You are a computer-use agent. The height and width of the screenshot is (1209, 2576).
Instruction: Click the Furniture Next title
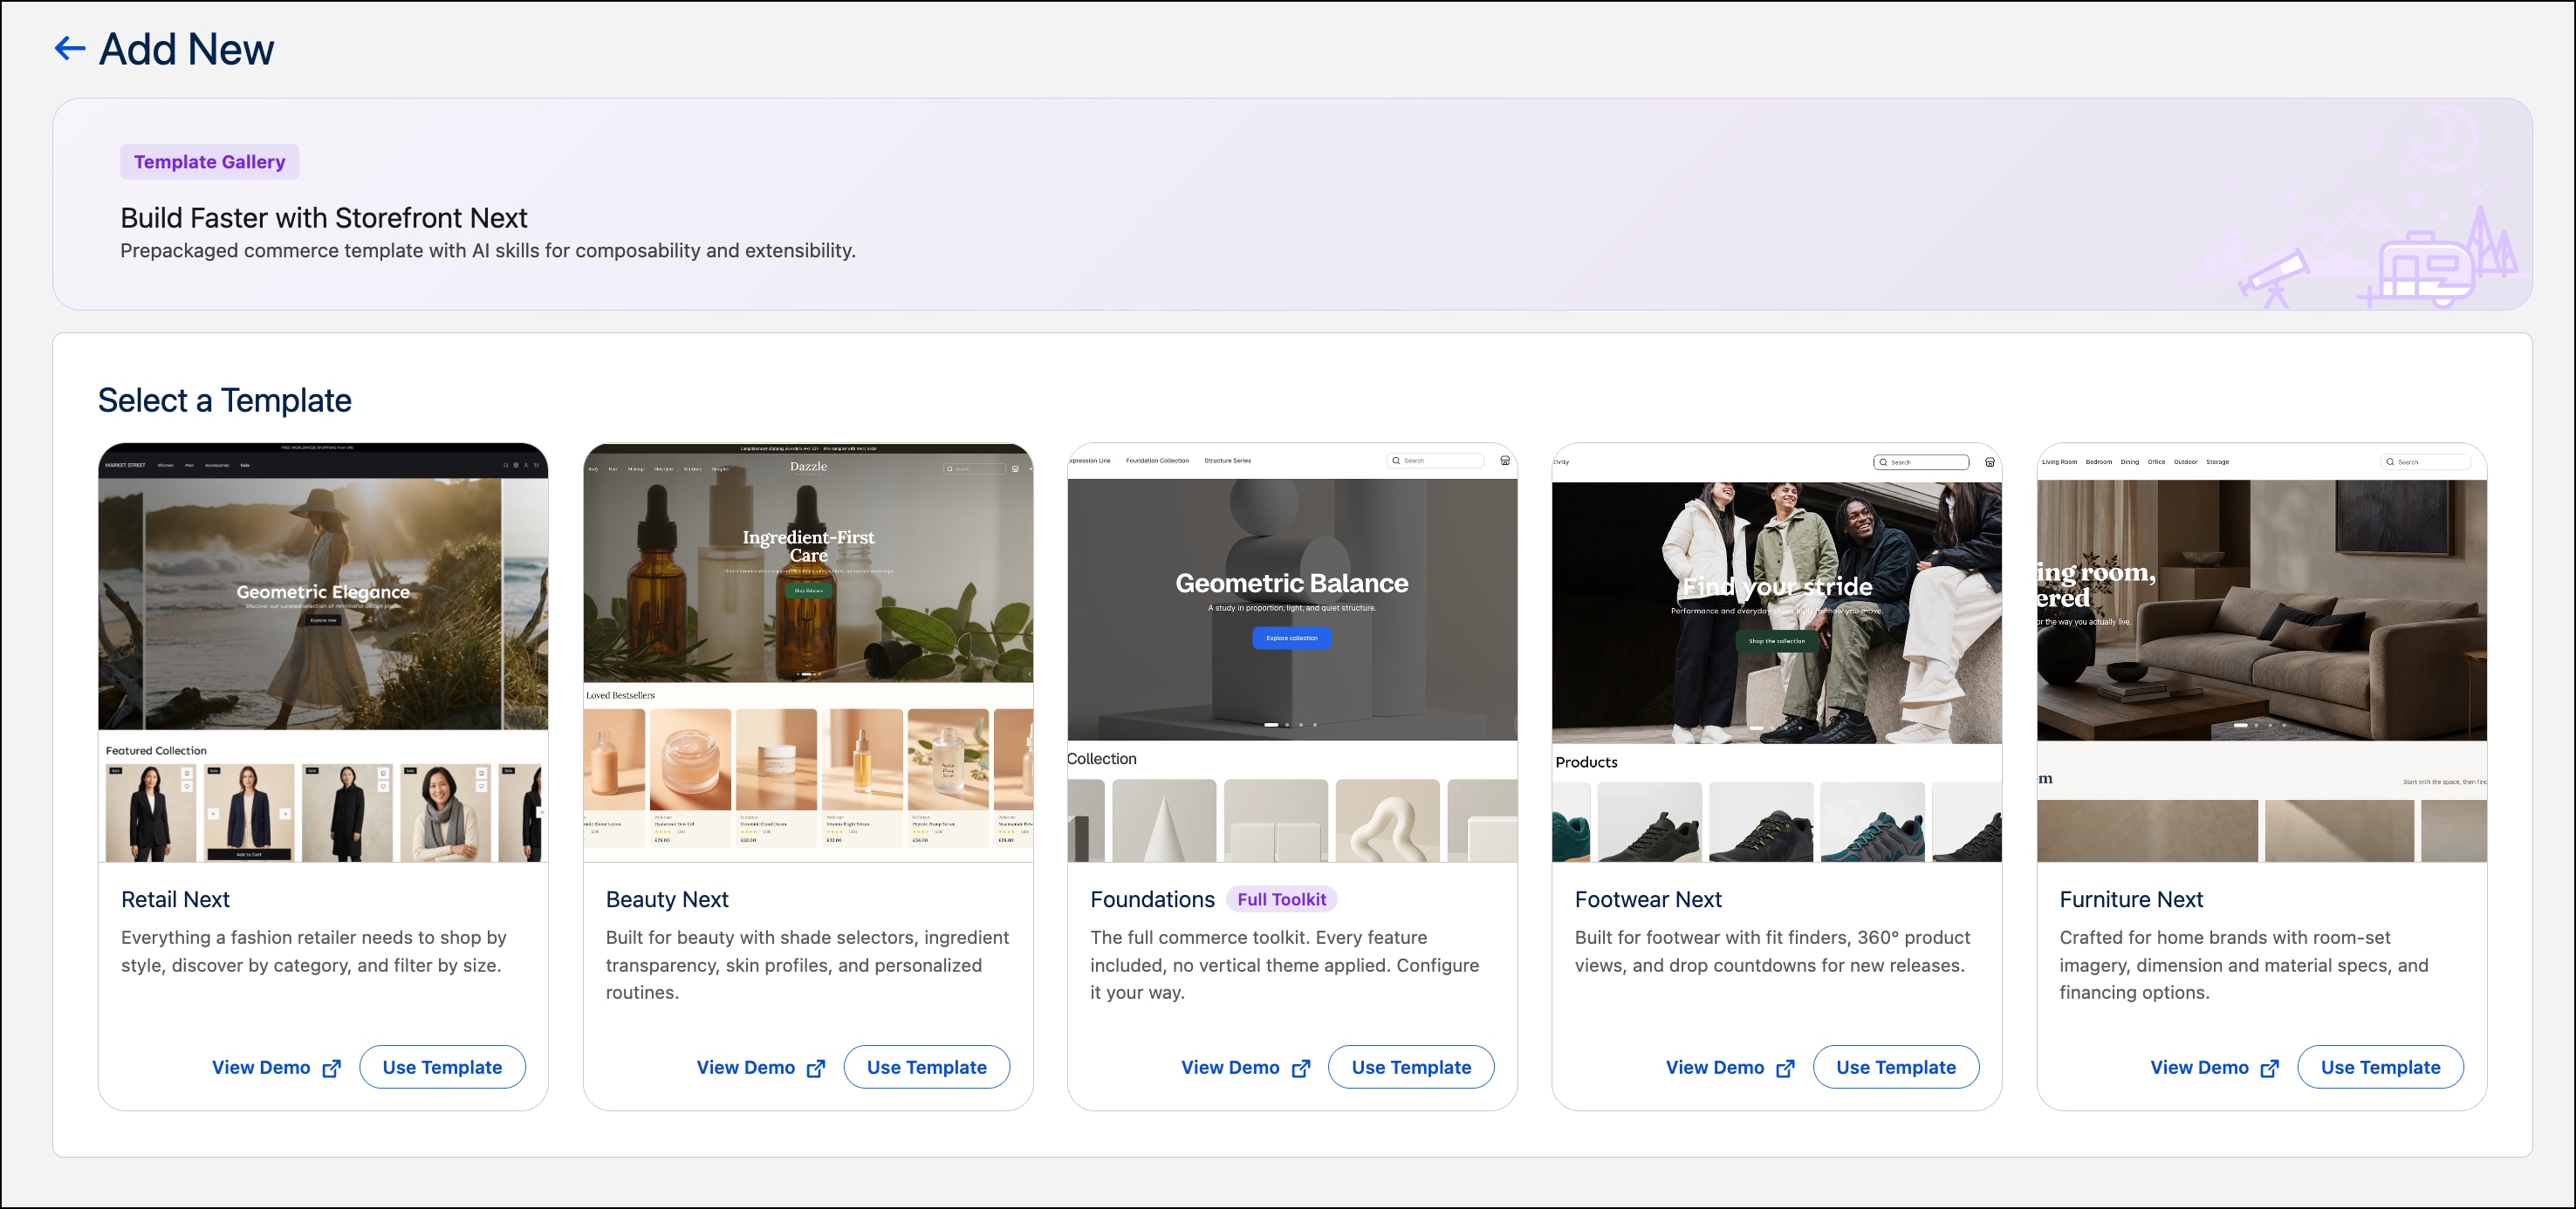[2131, 899]
